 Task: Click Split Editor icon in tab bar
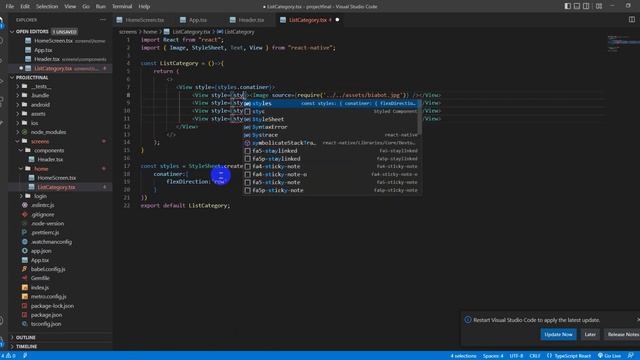(632, 20)
